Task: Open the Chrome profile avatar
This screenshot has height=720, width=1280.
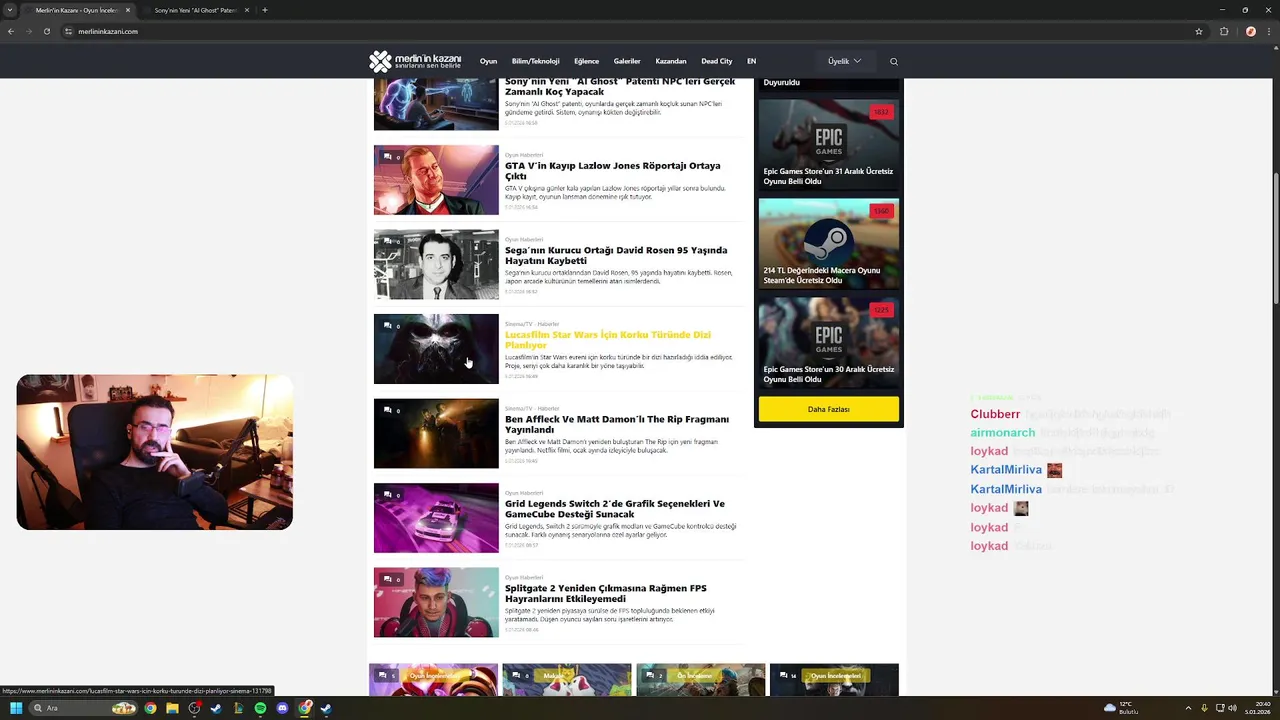Action: pyautogui.click(x=1250, y=31)
